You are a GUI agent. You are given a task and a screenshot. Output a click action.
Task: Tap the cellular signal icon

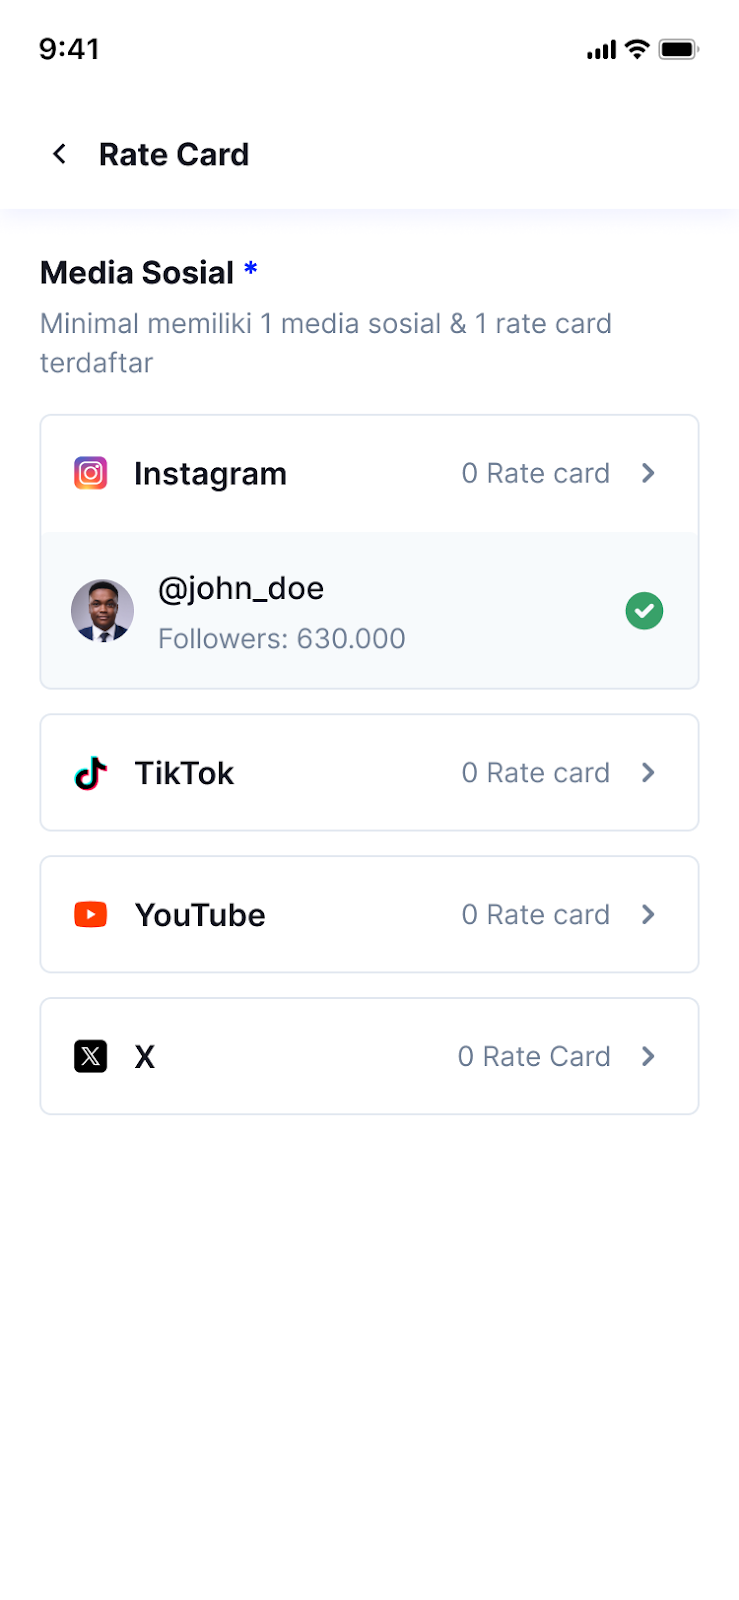coord(601,50)
